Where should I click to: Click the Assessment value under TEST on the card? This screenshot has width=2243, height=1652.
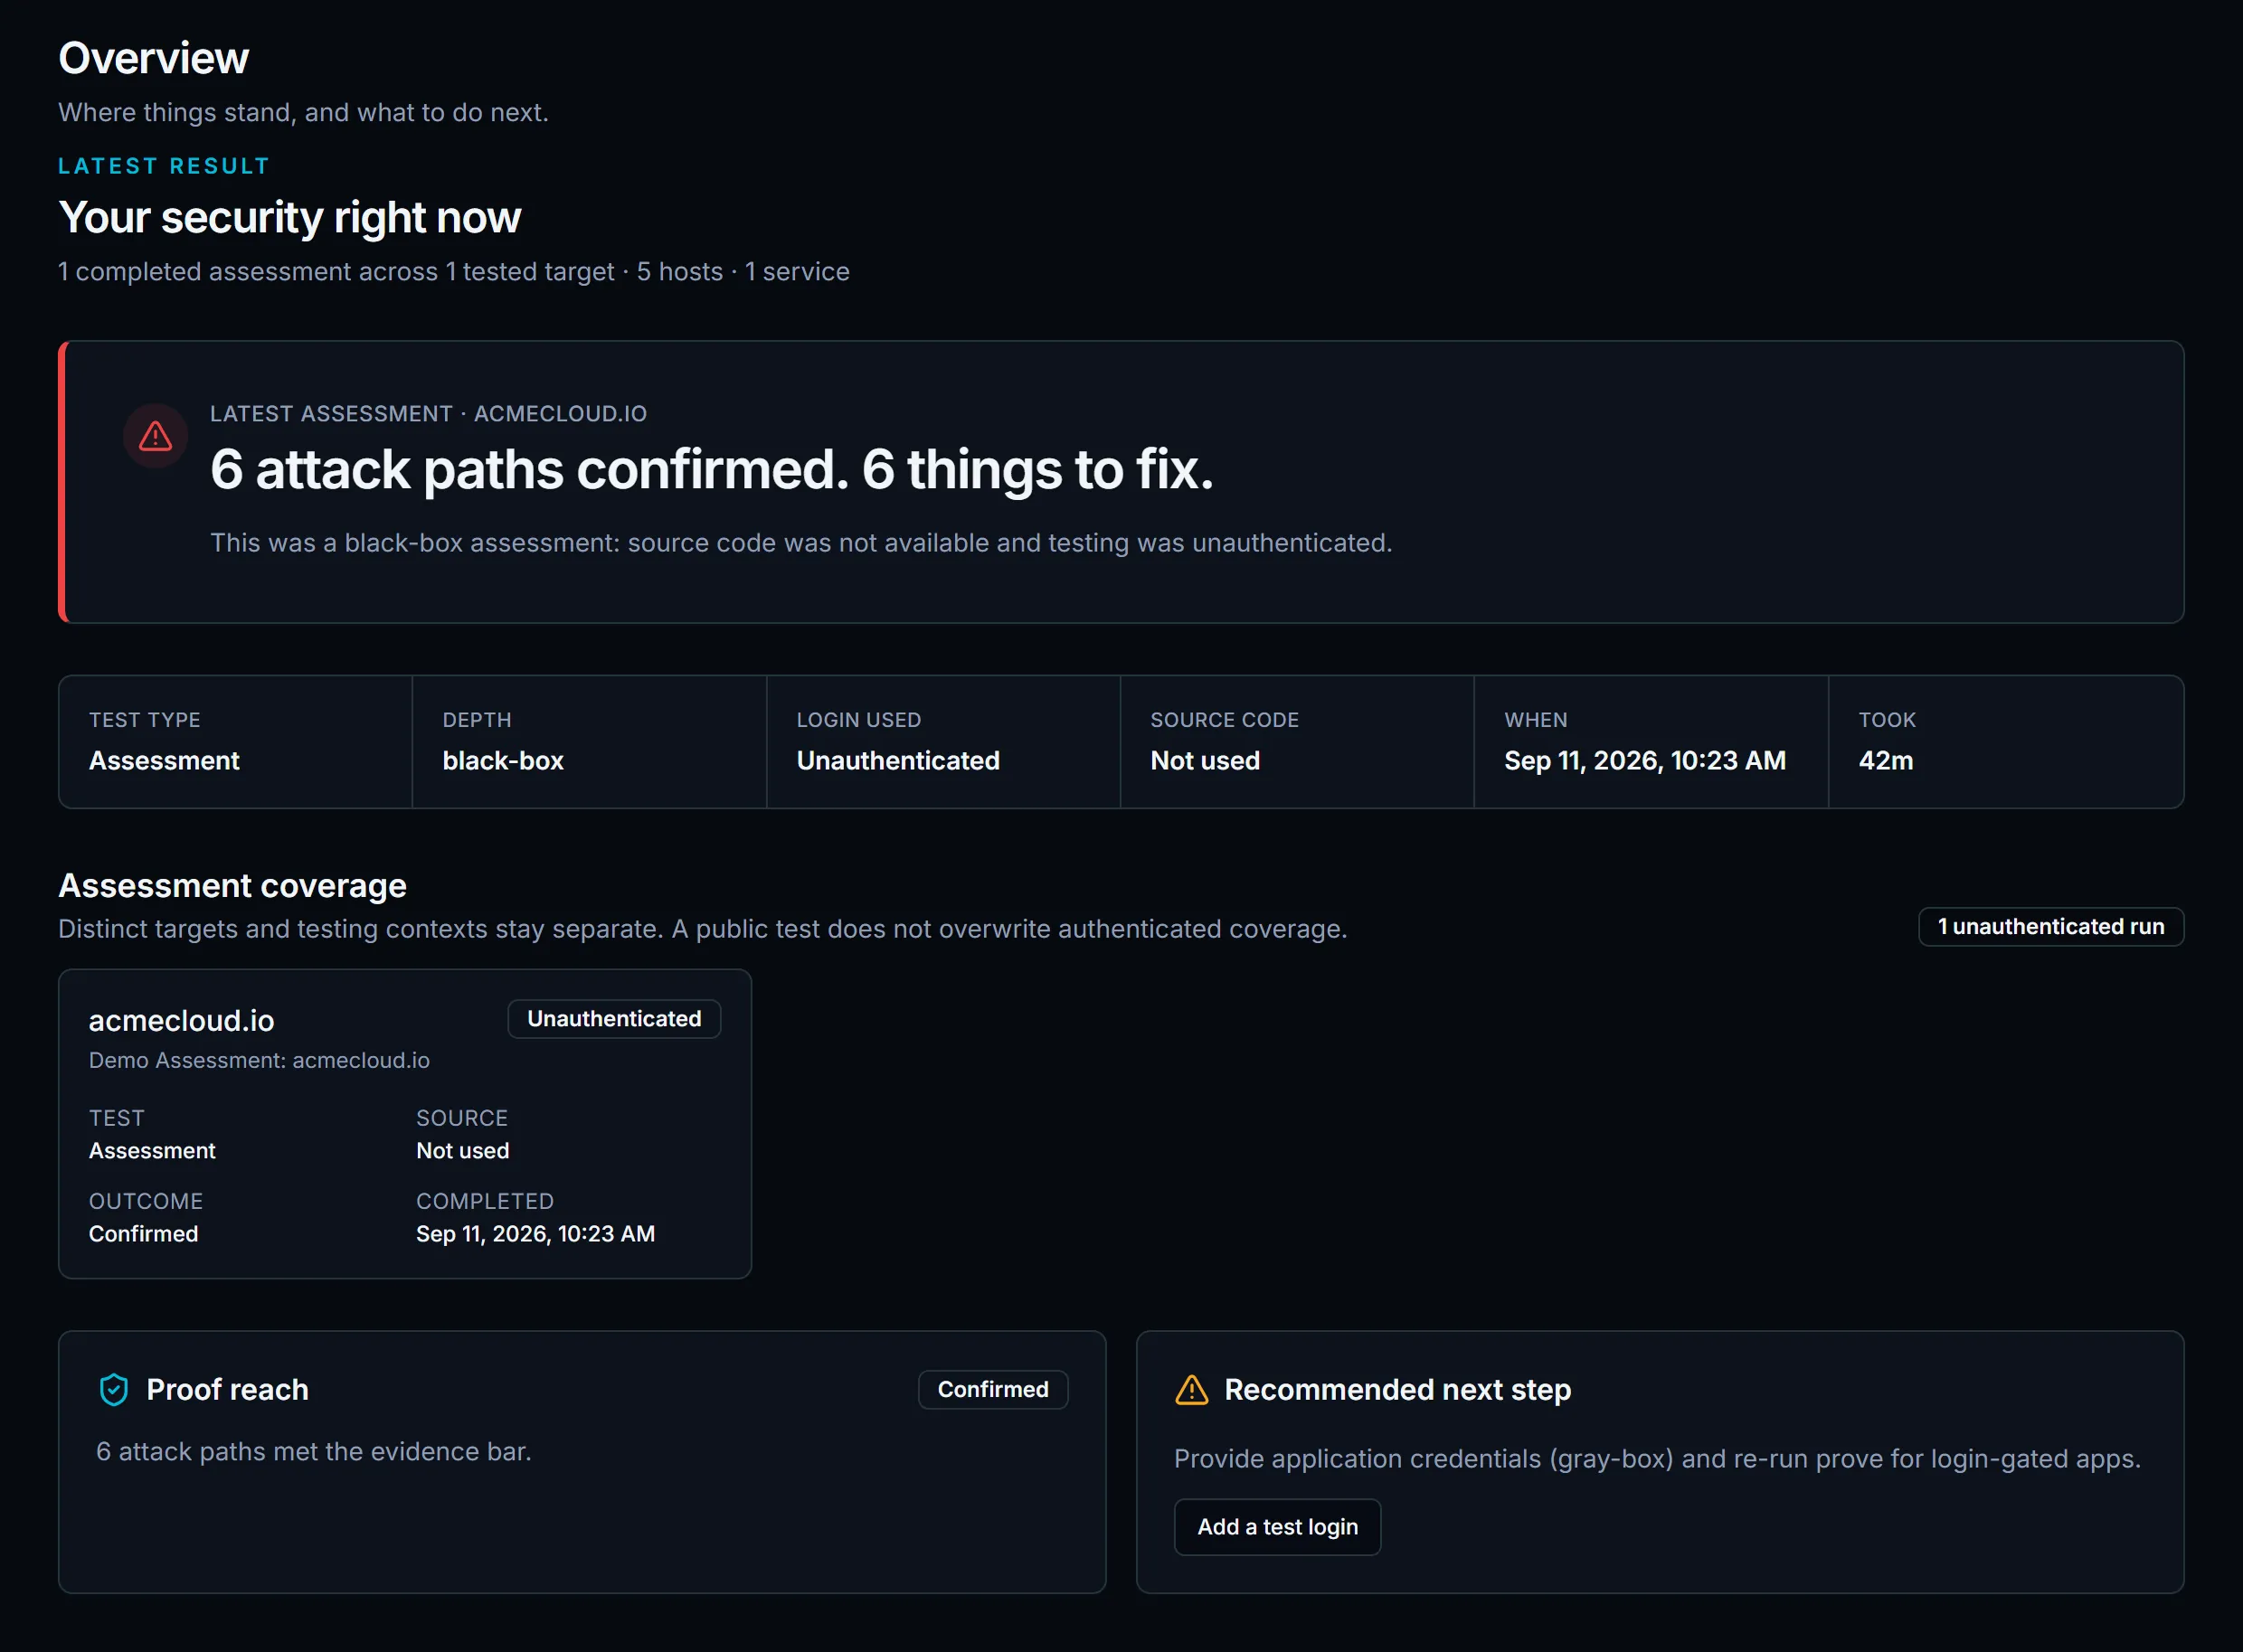point(152,1150)
